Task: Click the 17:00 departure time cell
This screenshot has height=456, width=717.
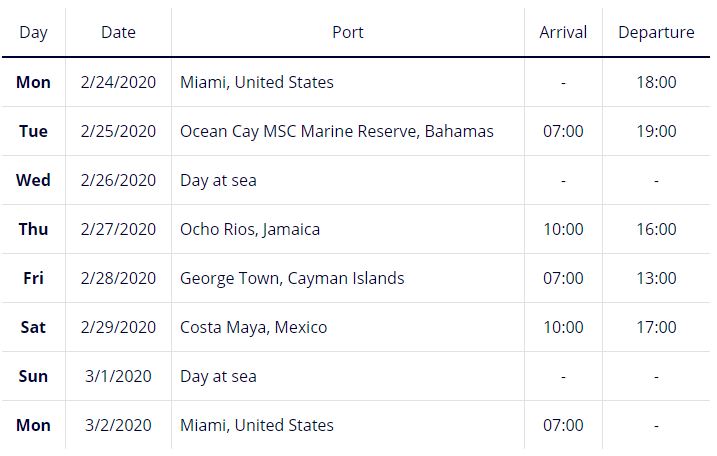Action: [656, 327]
